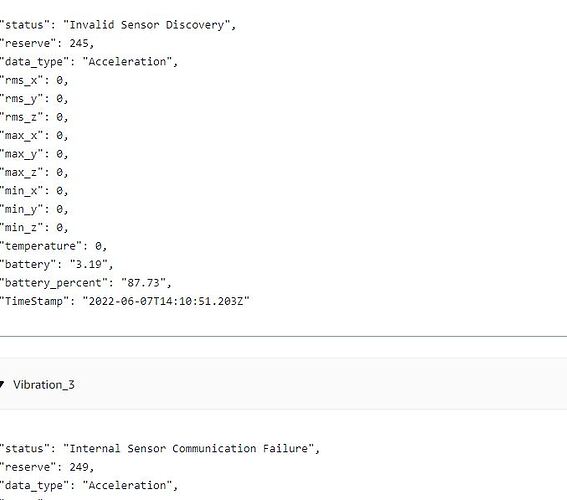
Task: Click the Vibration_3 header label
Action: 44,385
